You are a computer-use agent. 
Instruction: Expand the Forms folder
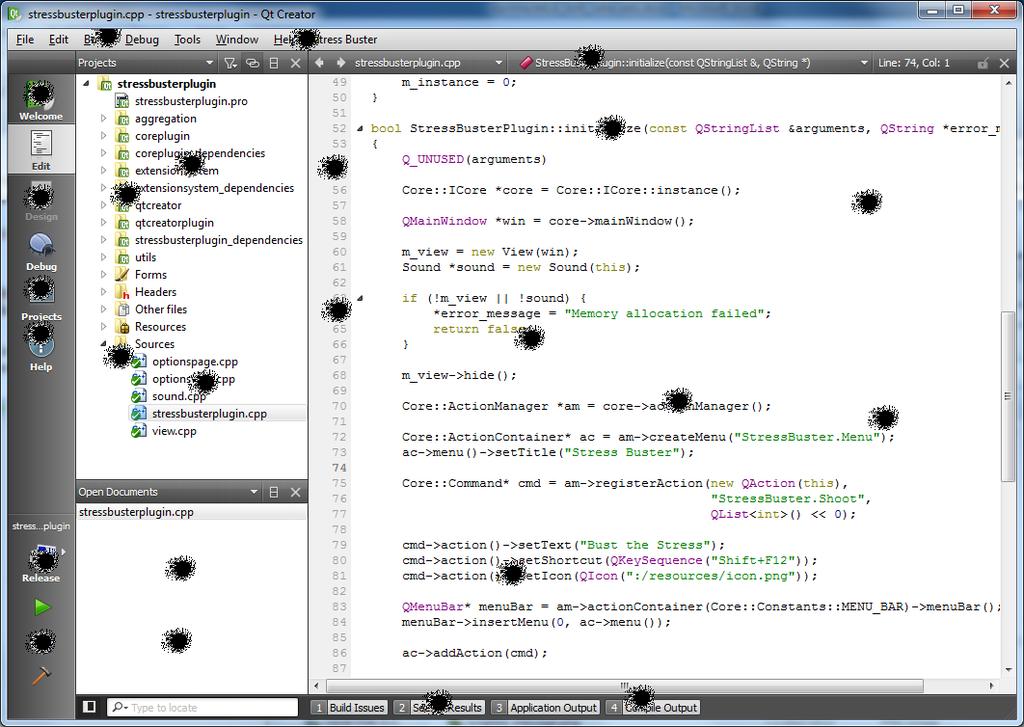103,274
